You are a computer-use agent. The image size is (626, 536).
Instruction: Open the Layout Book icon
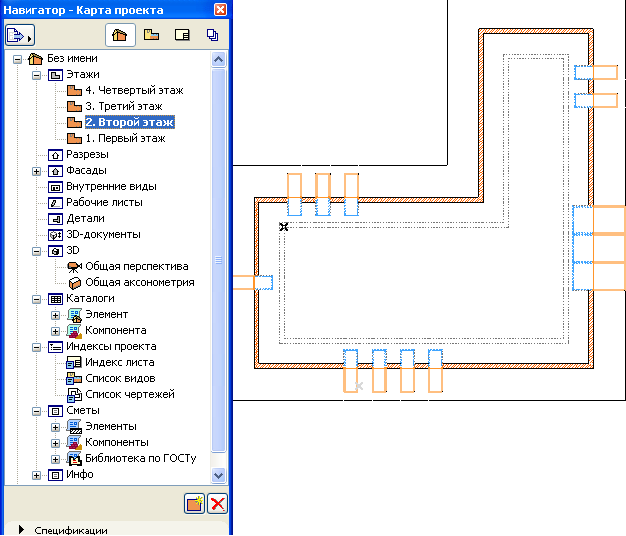(x=182, y=35)
